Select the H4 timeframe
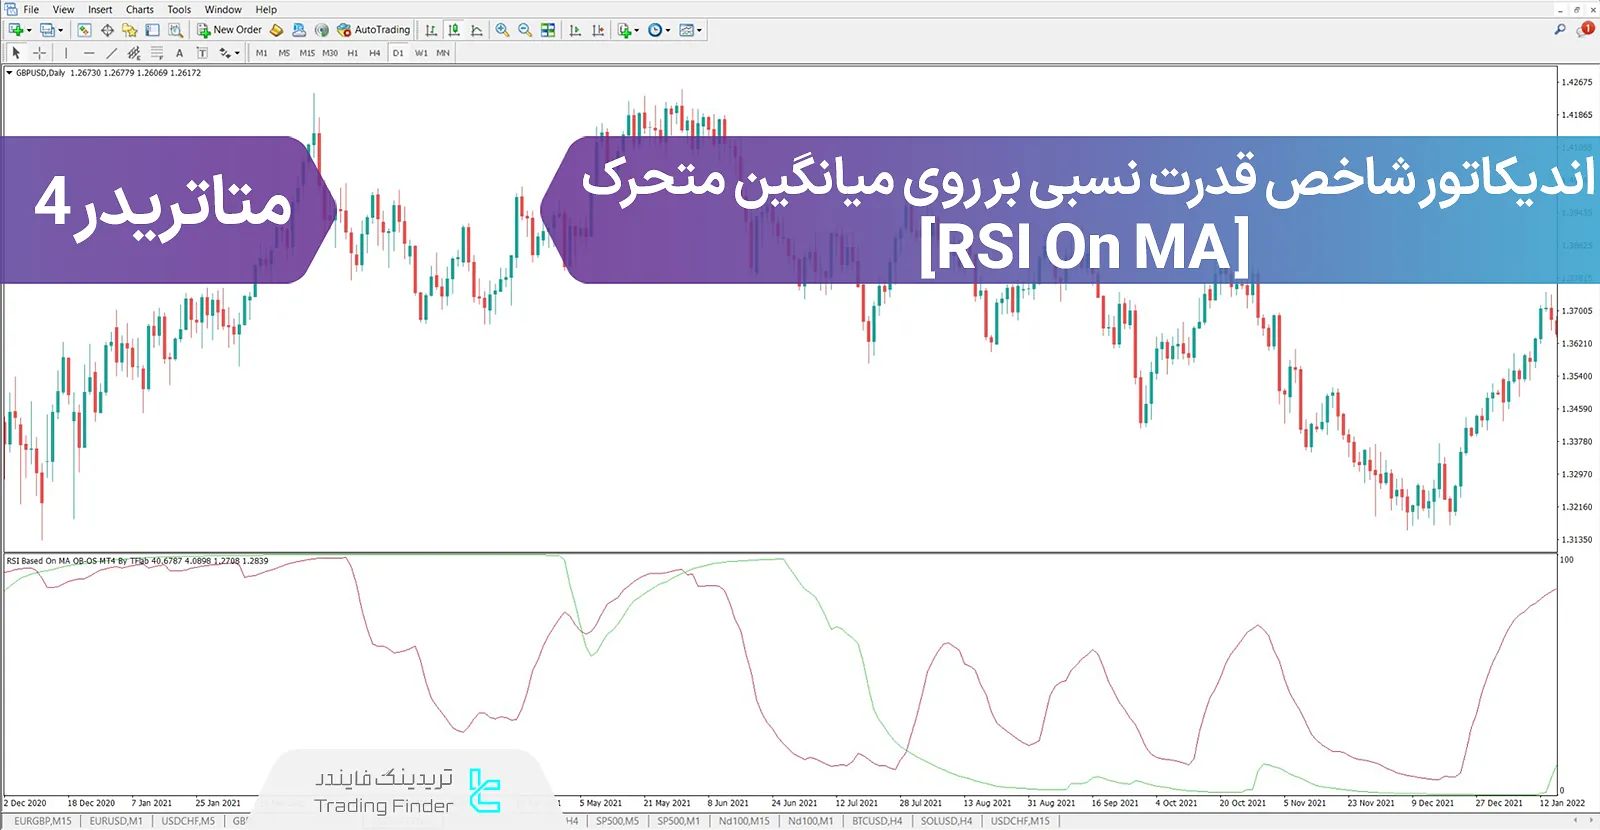Viewport: 1600px width, 830px height. point(375,53)
